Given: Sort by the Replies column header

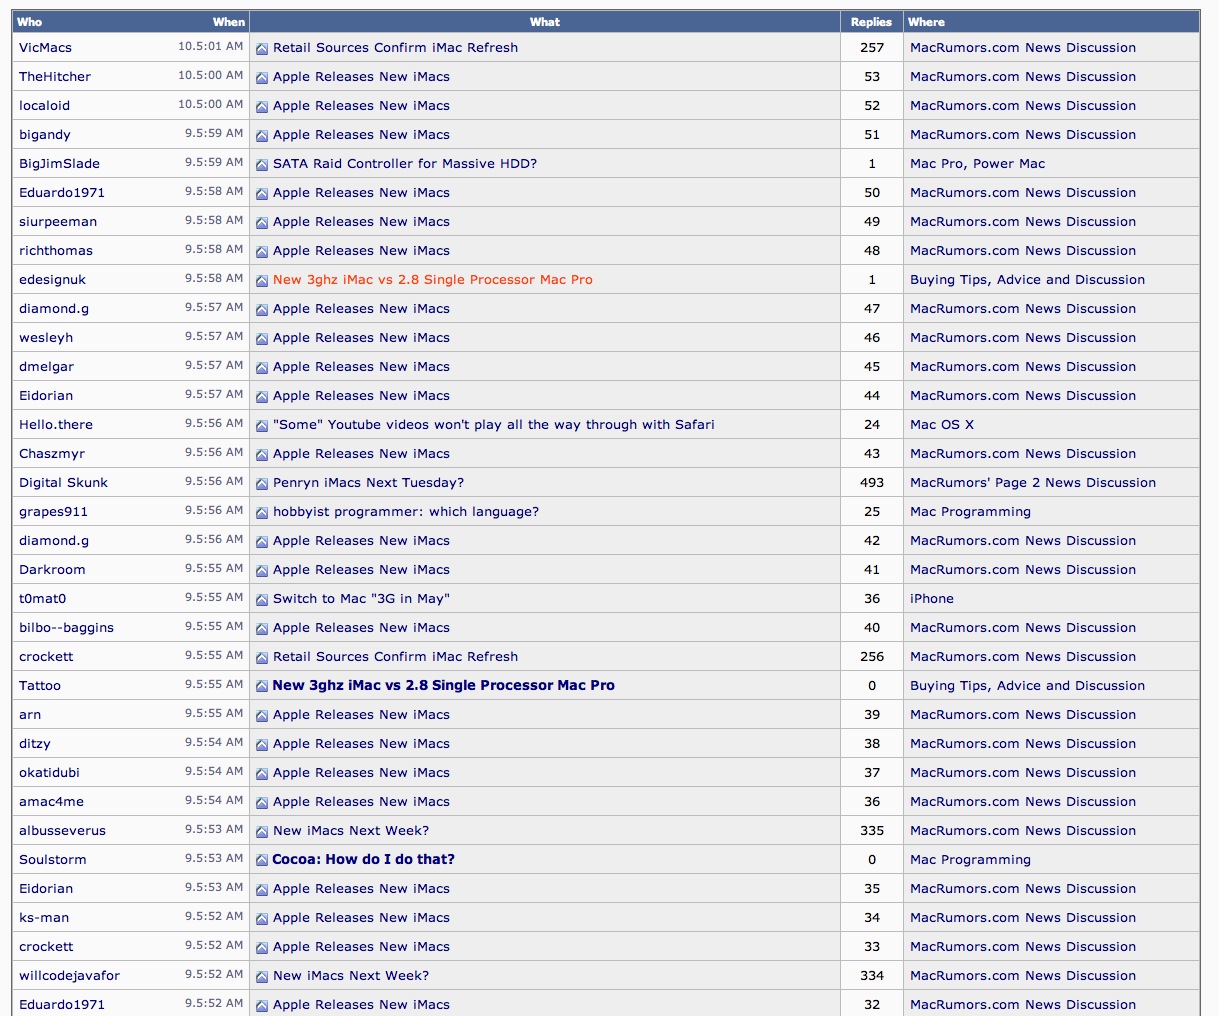Looking at the screenshot, I should click(871, 21).
